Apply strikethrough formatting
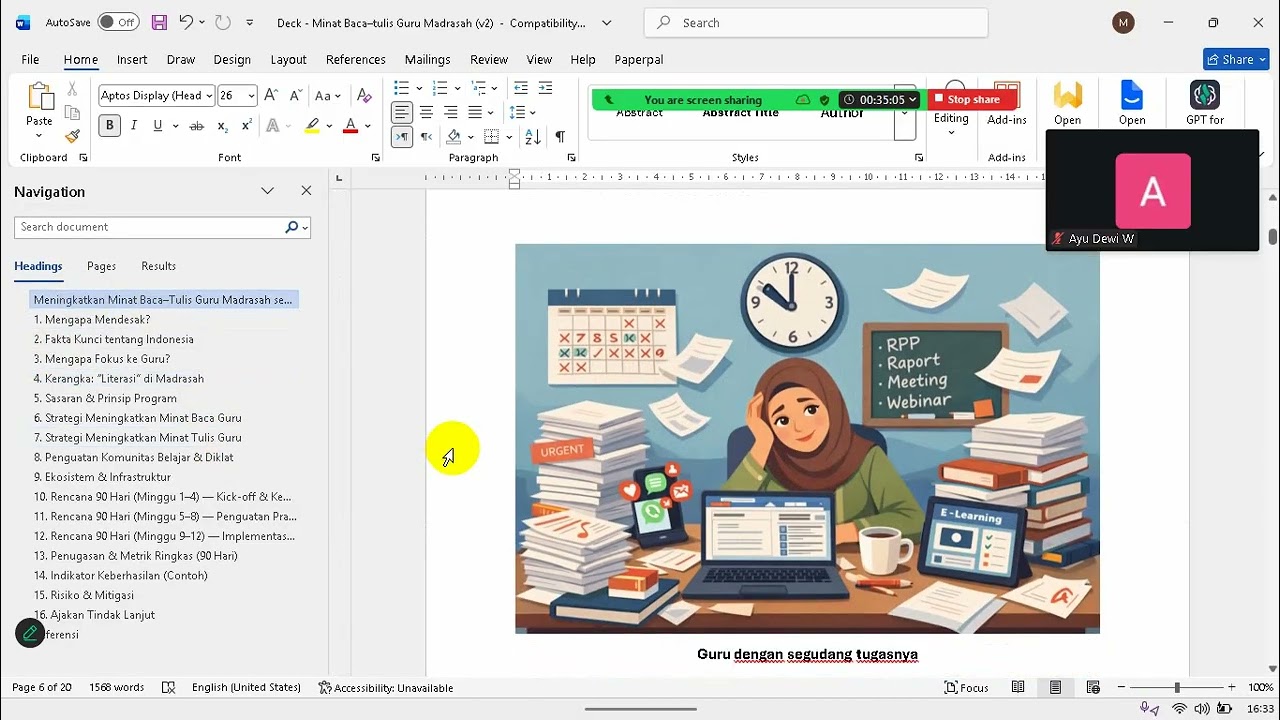 [x=196, y=126]
